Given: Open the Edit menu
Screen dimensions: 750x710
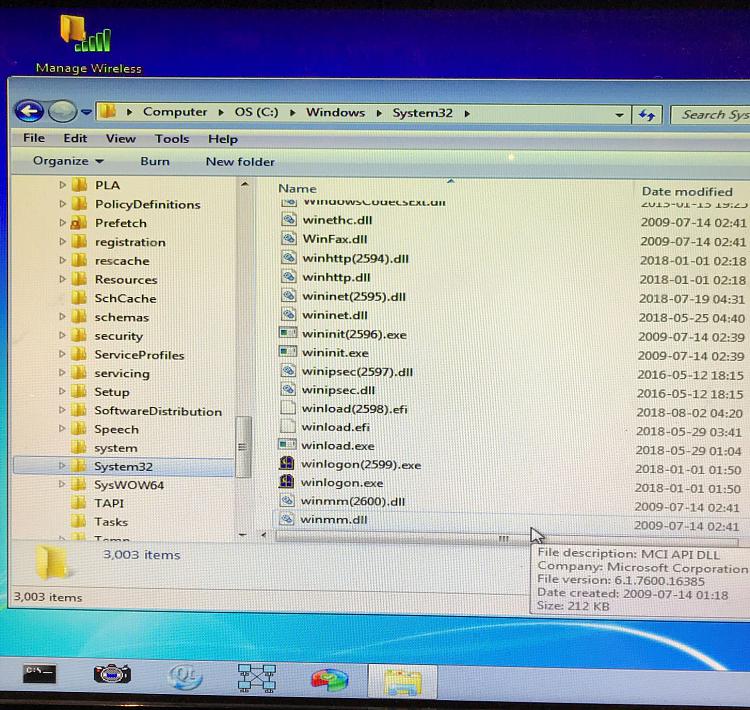Looking at the screenshot, I should (x=75, y=138).
